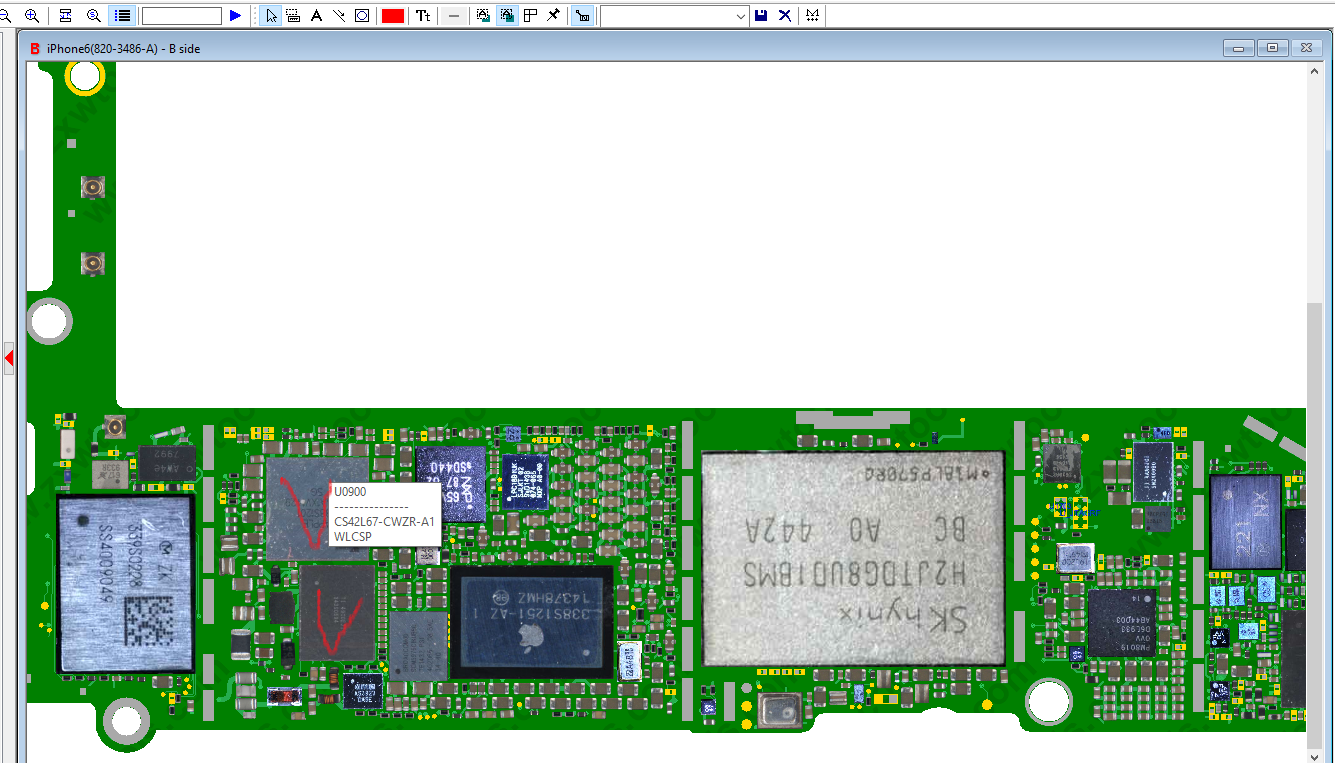Maximize the iPhone6 B side window
The height and width of the screenshot is (763, 1335).
click(1273, 48)
